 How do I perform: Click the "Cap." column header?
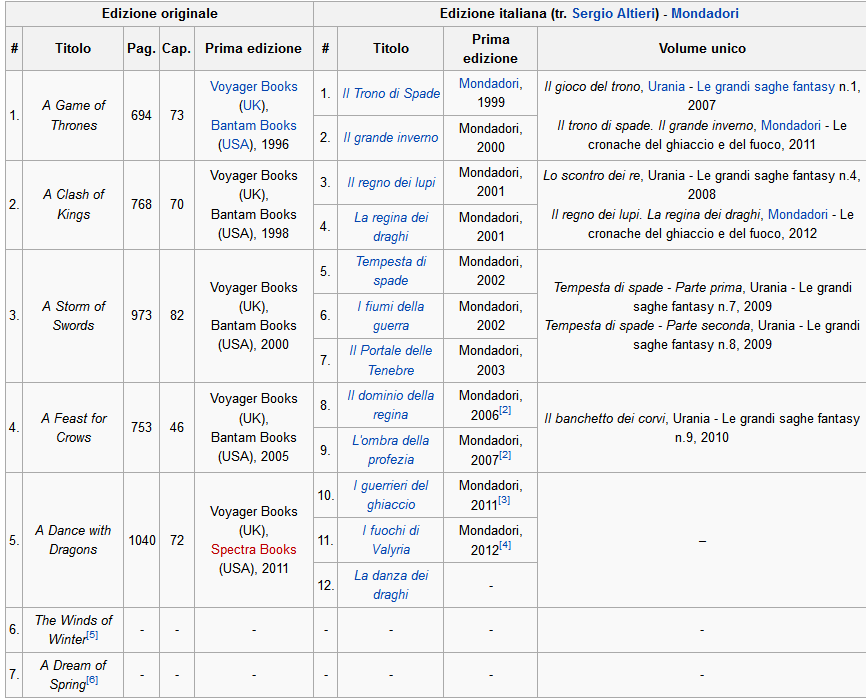(x=177, y=49)
